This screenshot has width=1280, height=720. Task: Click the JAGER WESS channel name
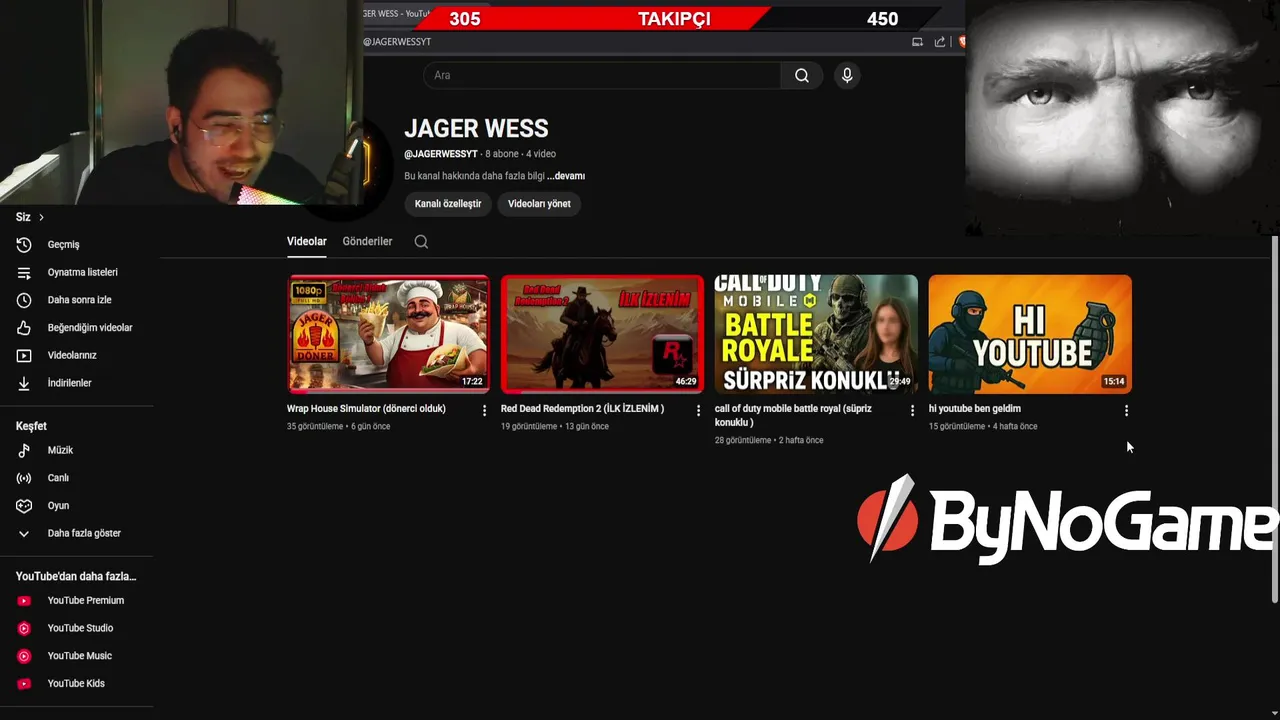point(476,129)
